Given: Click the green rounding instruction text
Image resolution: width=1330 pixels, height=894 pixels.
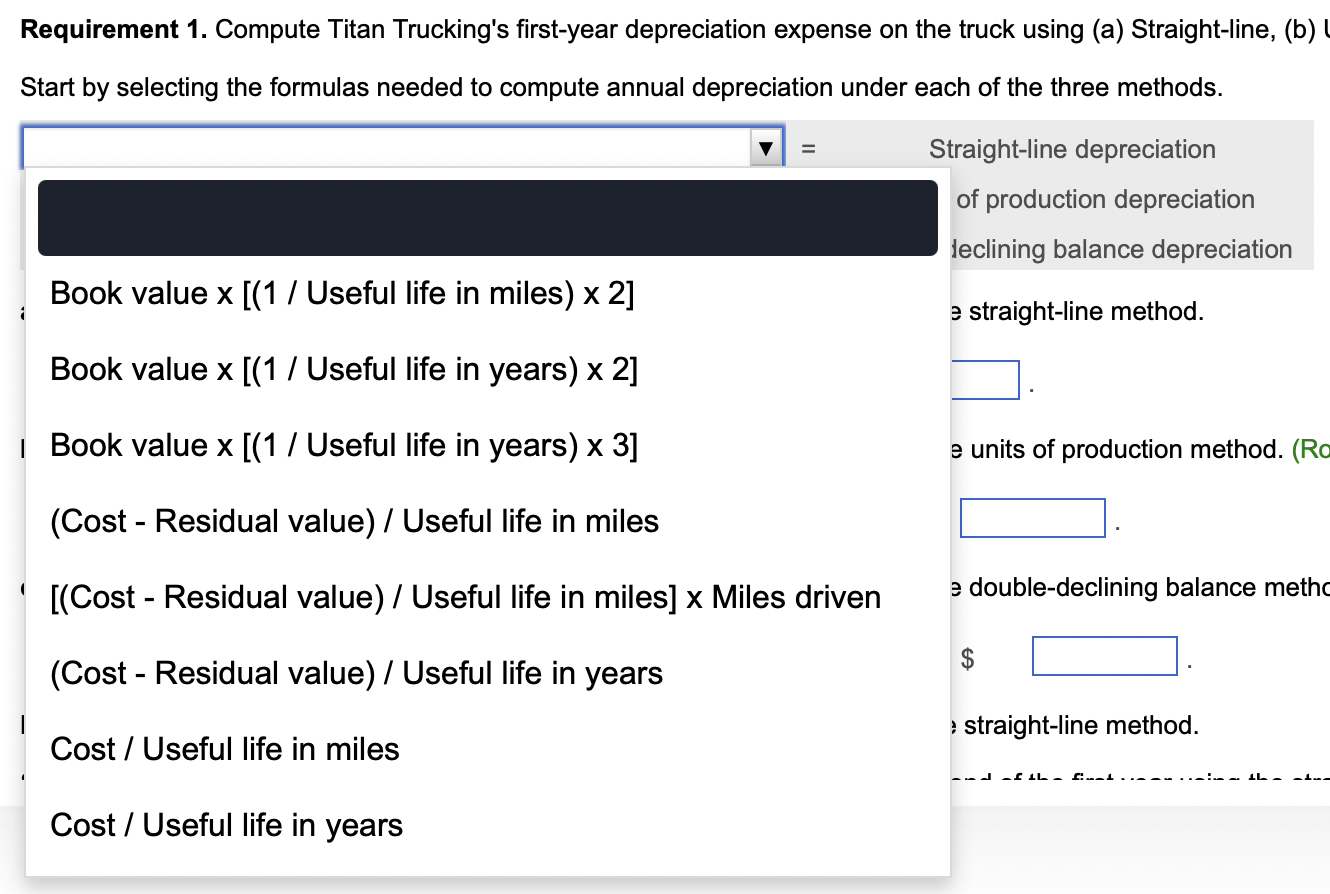Looking at the screenshot, I should point(1312,449).
